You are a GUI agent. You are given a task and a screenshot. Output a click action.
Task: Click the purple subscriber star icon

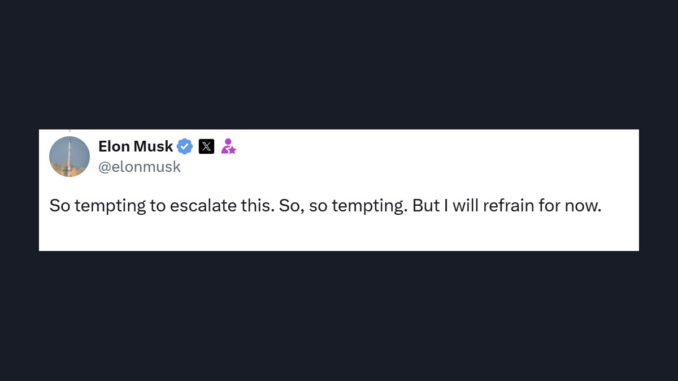click(x=228, y=146)
